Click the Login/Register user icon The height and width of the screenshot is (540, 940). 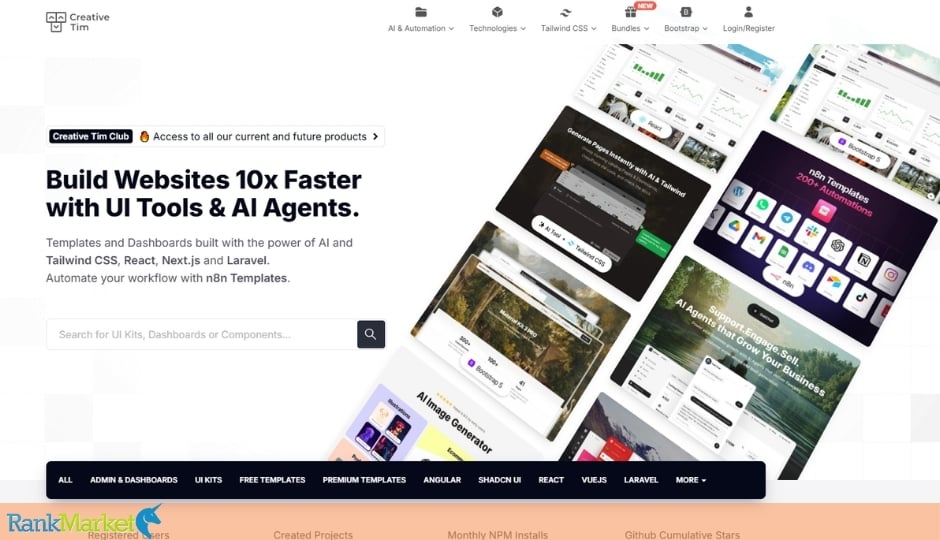(748, 12)
